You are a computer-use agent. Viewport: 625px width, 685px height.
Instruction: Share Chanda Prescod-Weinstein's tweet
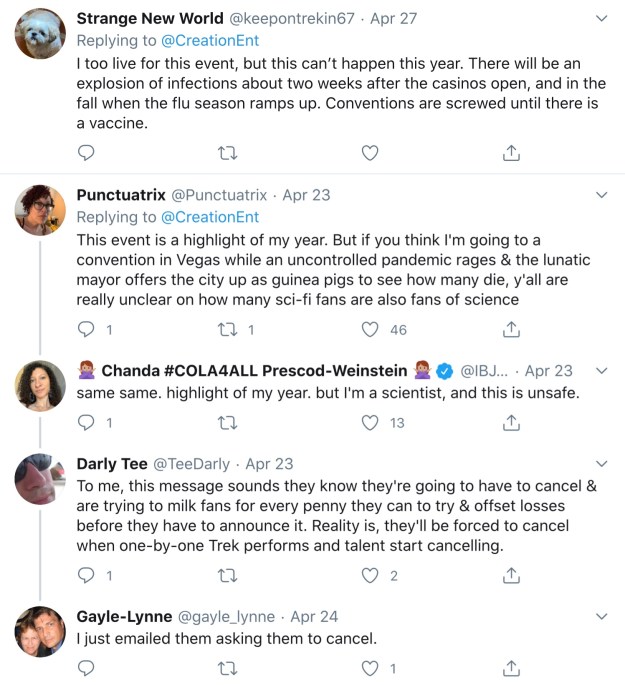[510, 423]
